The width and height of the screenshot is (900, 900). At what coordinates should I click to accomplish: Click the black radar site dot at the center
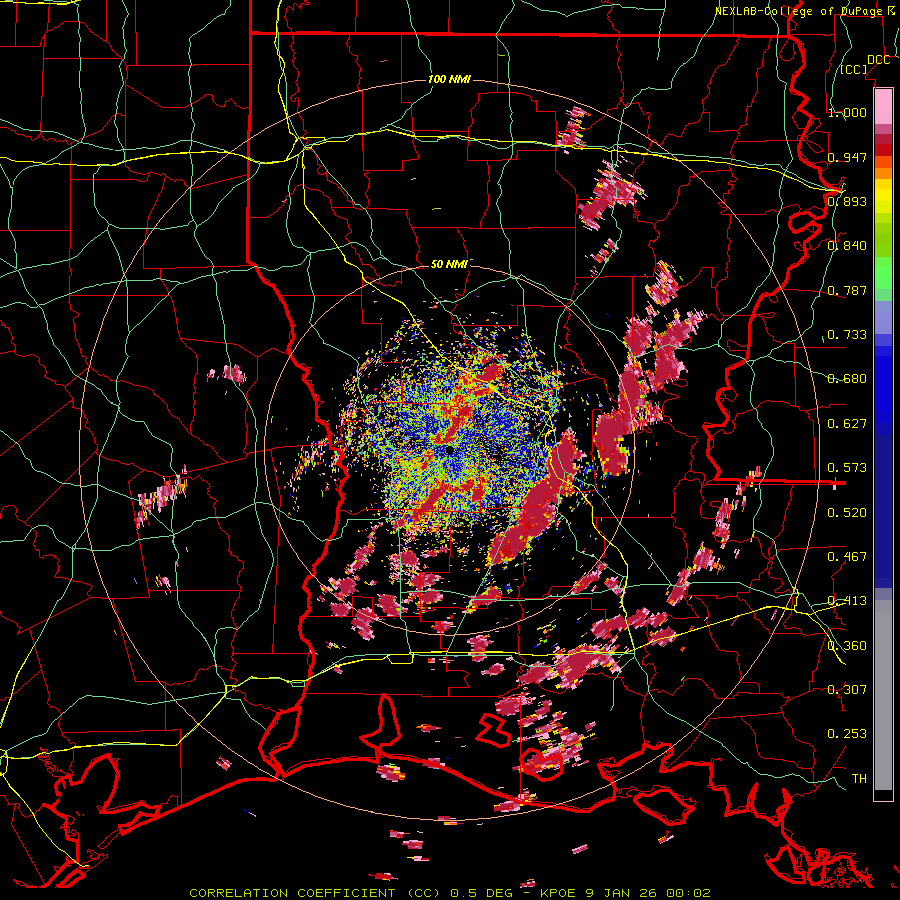(450, 451)
